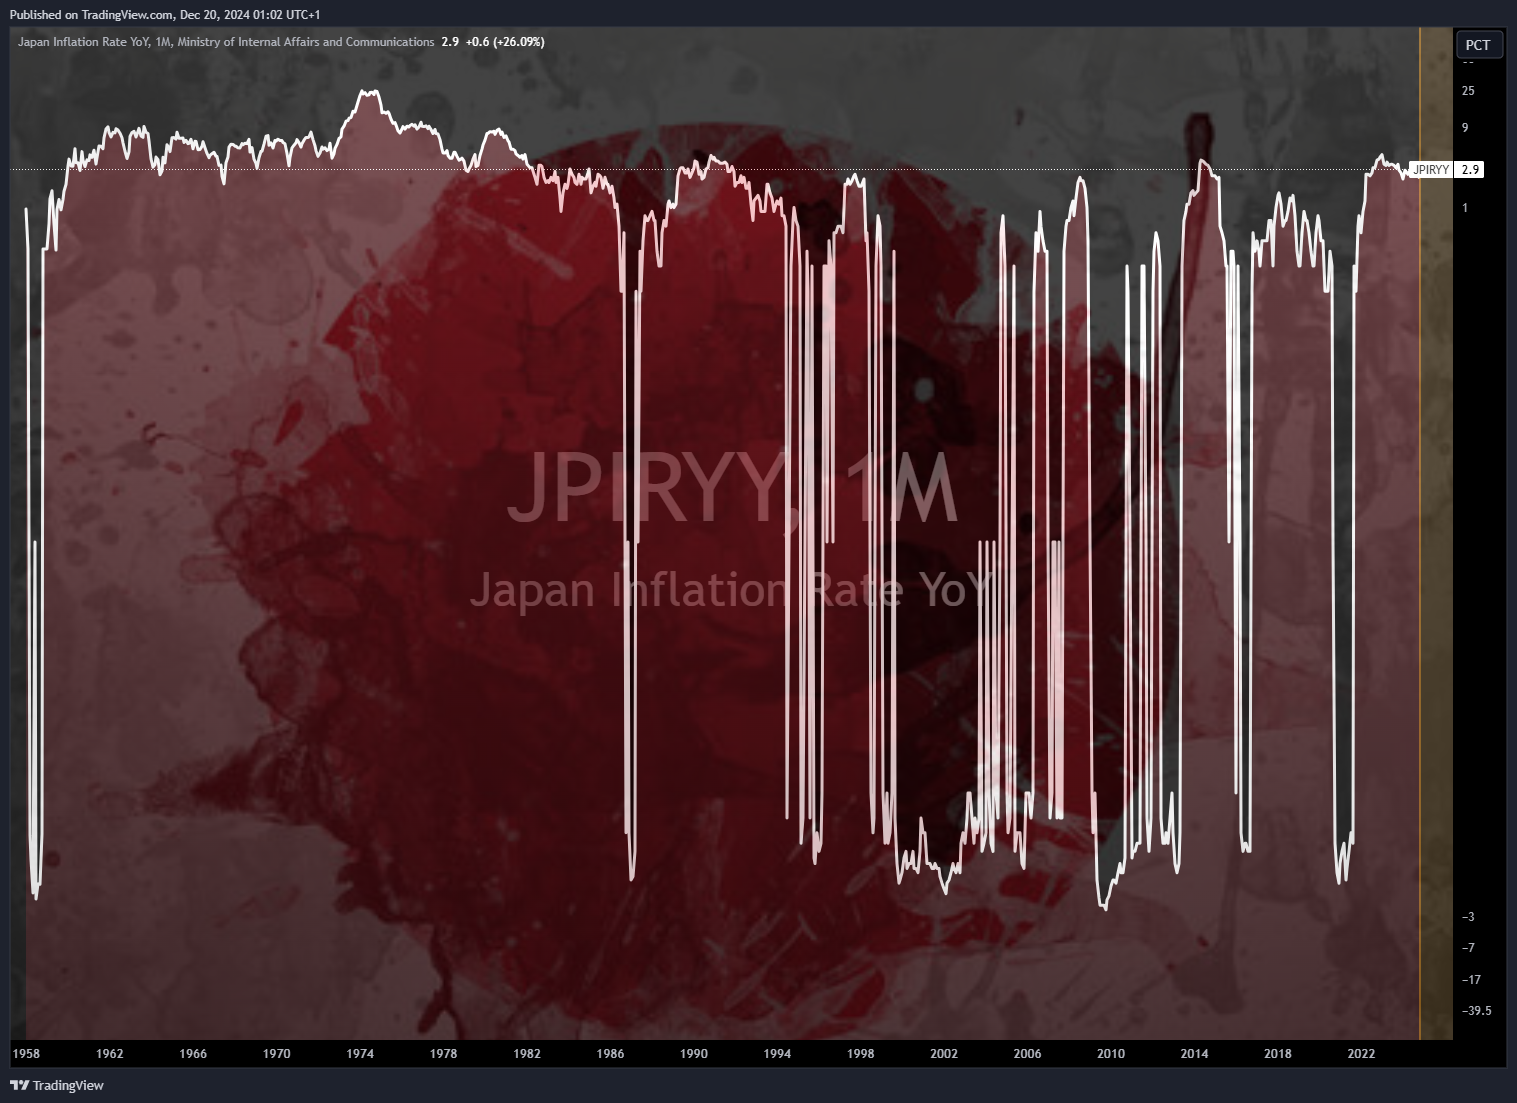Click the 1994 year label on time axis

coord(777,1053)
